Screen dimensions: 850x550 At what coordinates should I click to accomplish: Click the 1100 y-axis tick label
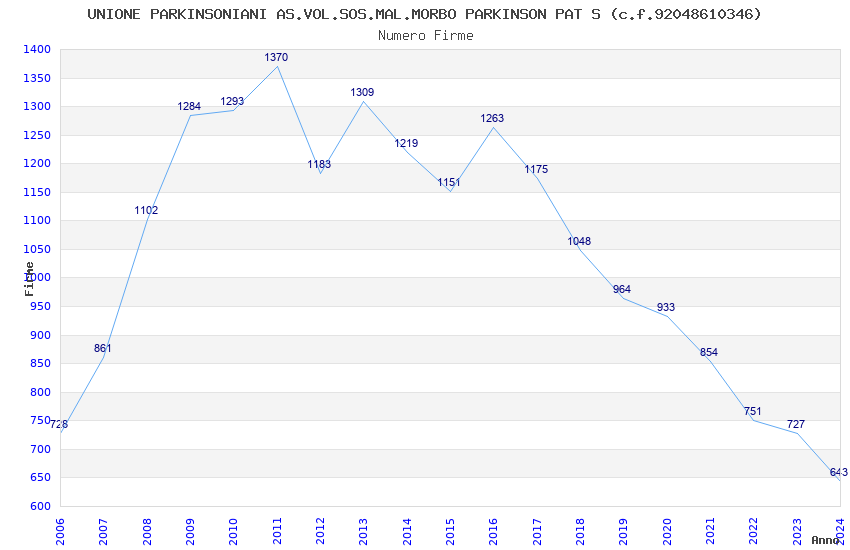[37, 220]
